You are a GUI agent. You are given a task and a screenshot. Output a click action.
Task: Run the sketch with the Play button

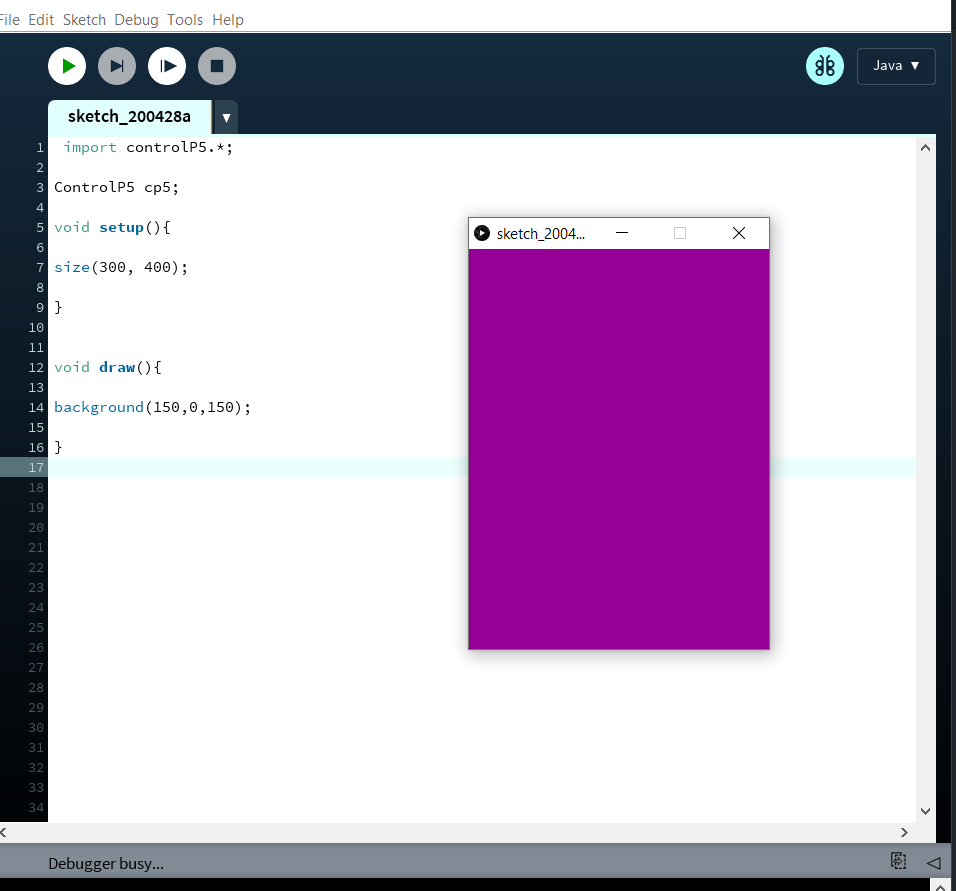pos(67,66)
